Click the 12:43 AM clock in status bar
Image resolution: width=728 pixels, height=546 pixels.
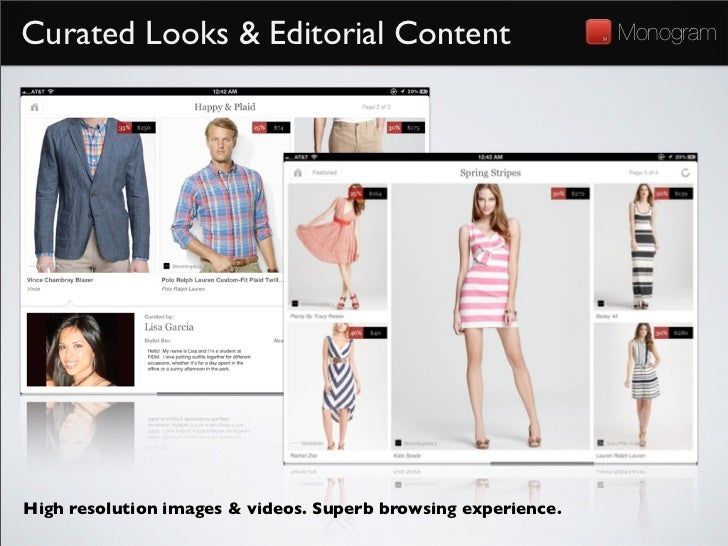point(490,157)
